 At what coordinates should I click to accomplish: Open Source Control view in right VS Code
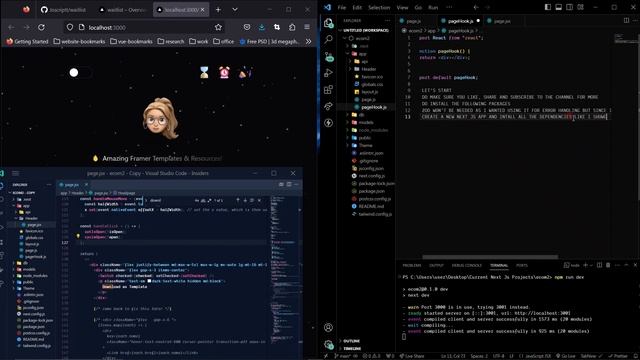point(328,56)
